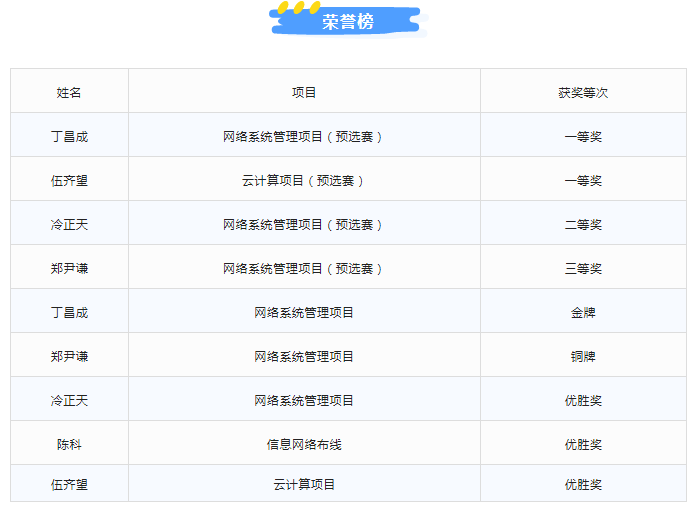
Task: Click the 二等奖 award cell
Action: [x=583, y=225]
